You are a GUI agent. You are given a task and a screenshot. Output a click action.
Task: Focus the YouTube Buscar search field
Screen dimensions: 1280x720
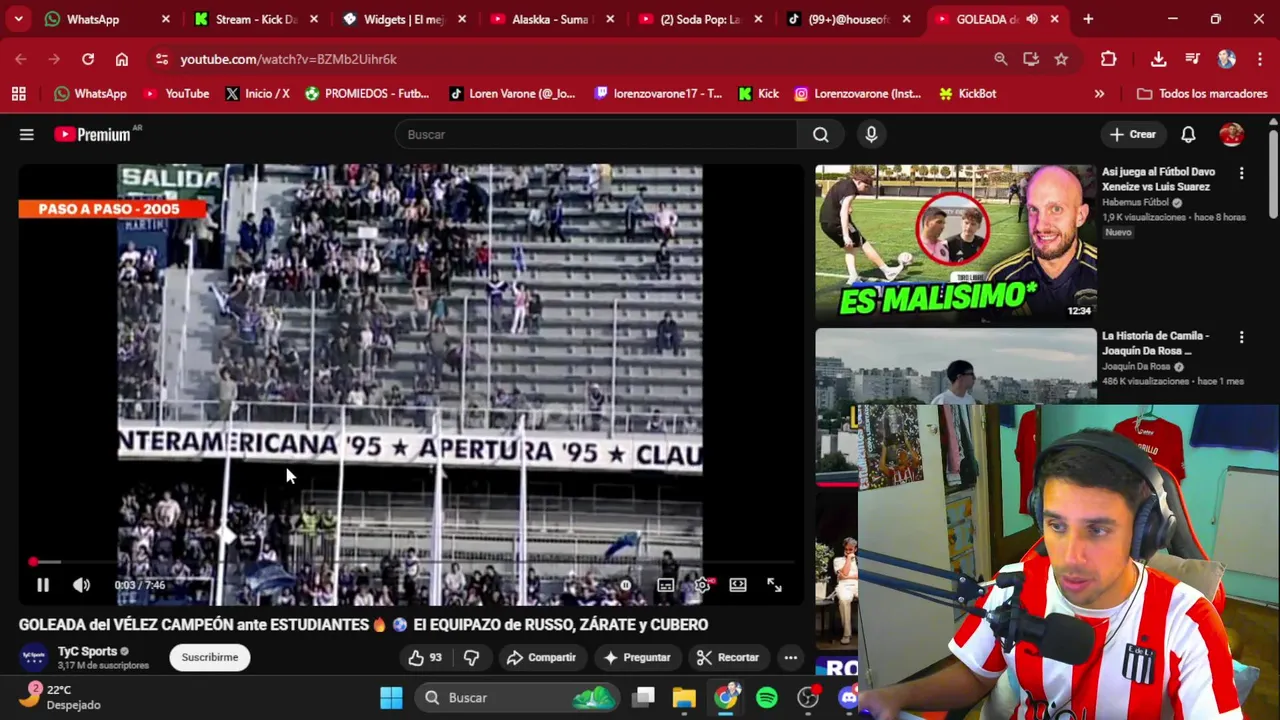(x=596, y=134)
